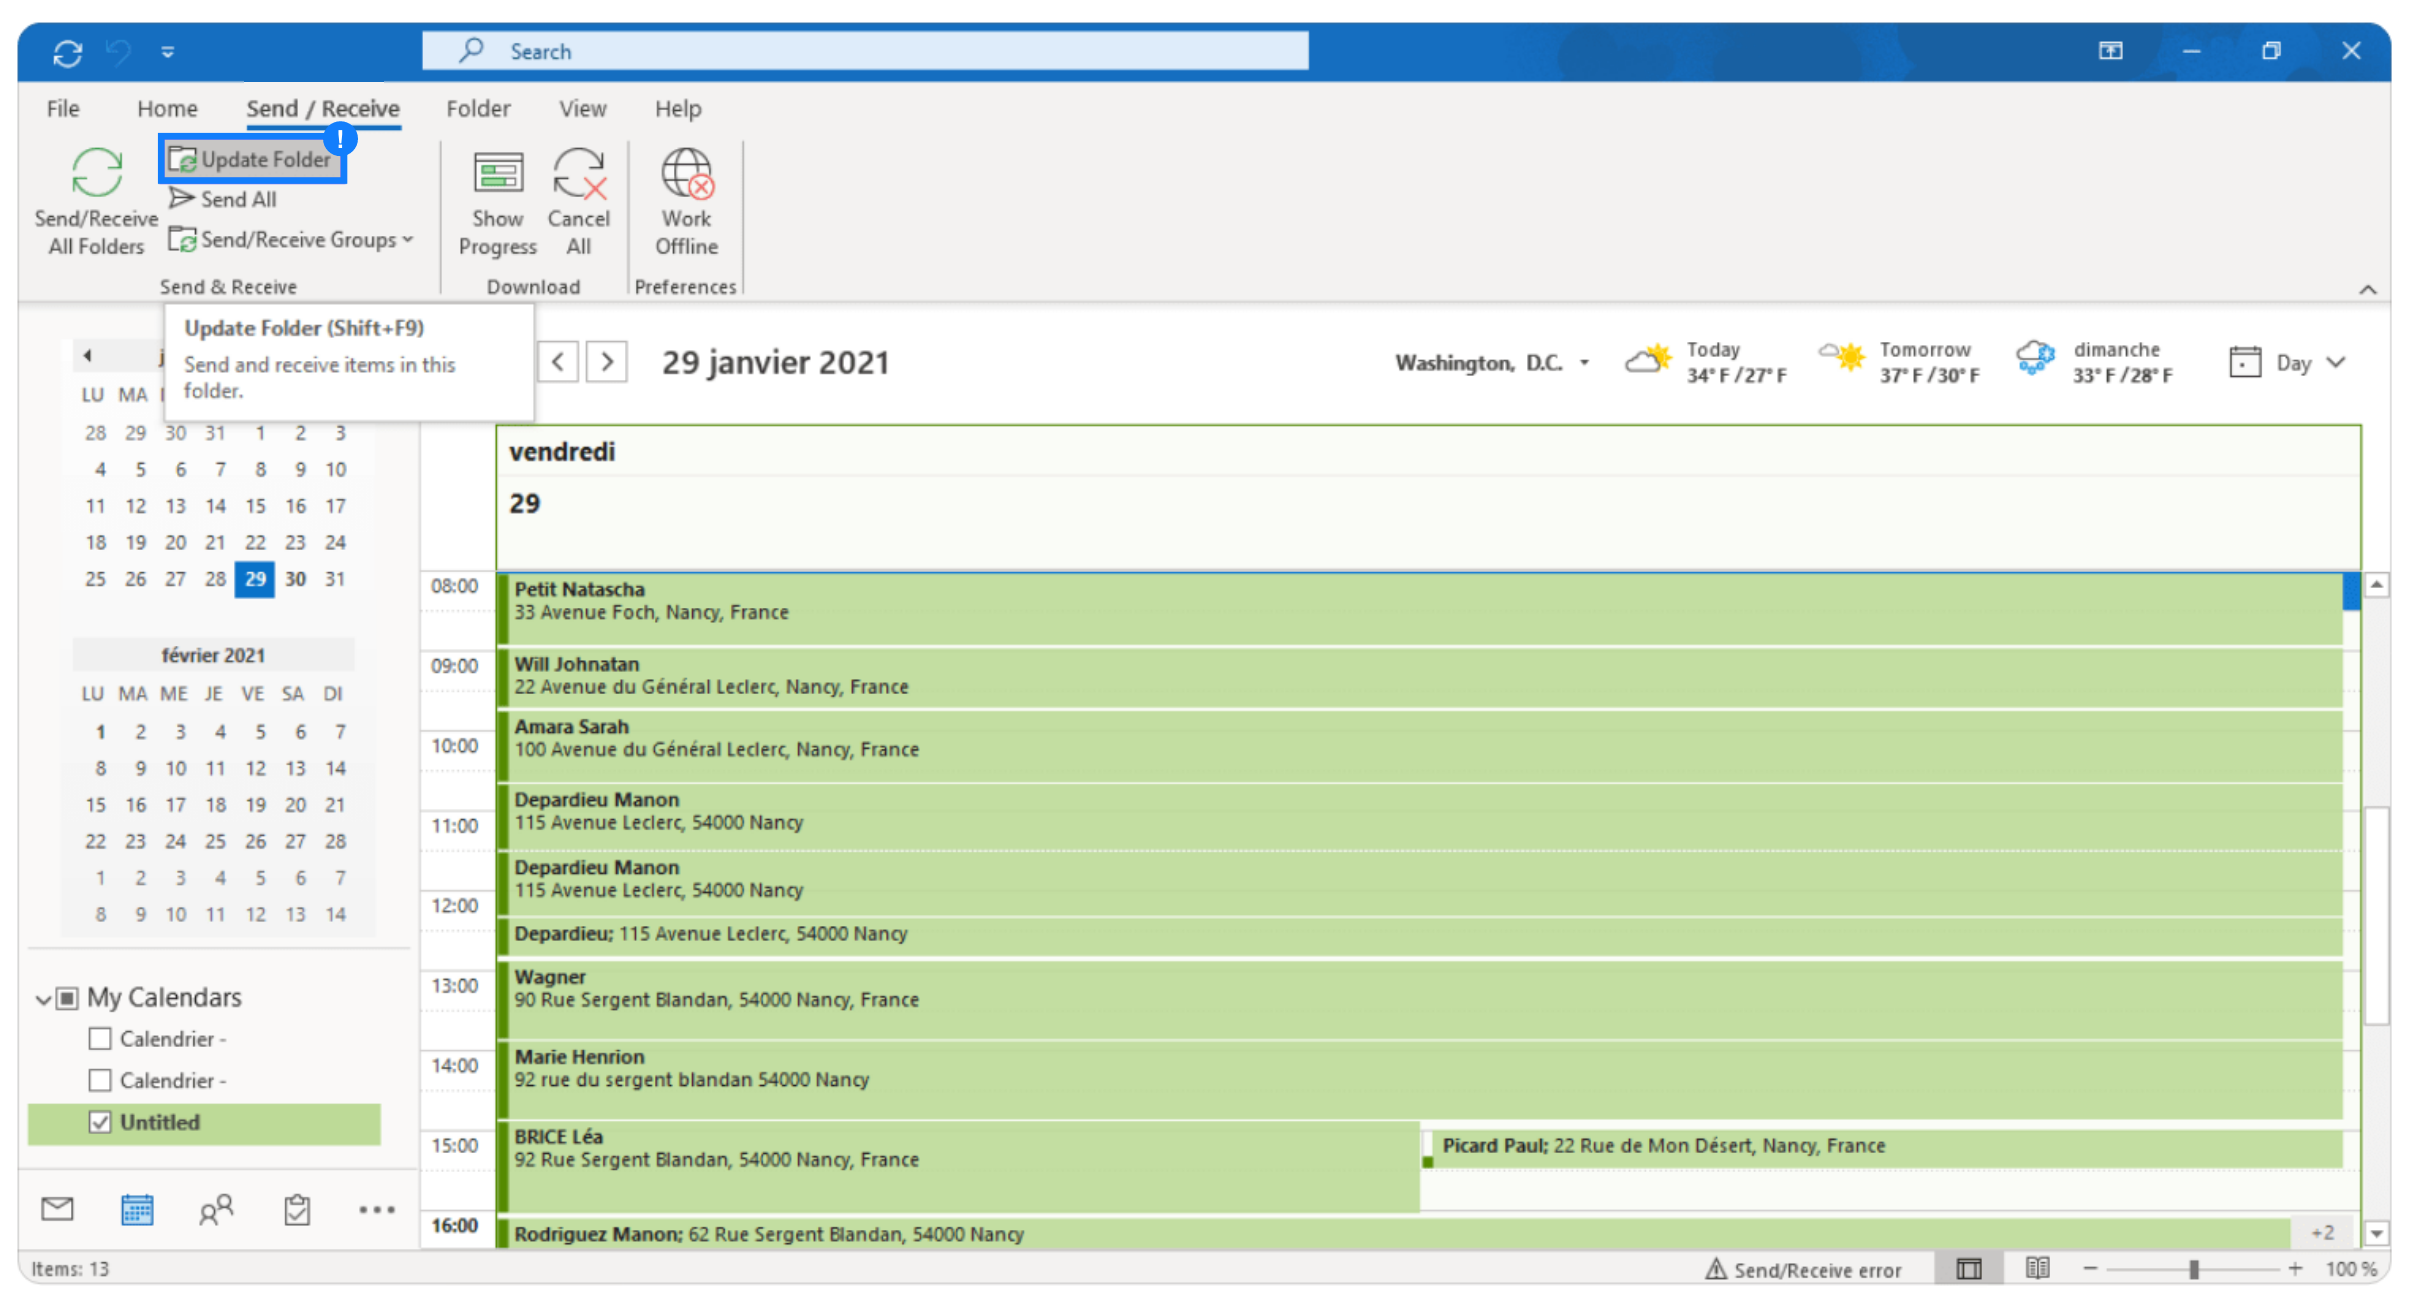The height and width of the screenshot is (1305, 2409).
Task: Open the Help tab
Action: (x=678, y=109)
